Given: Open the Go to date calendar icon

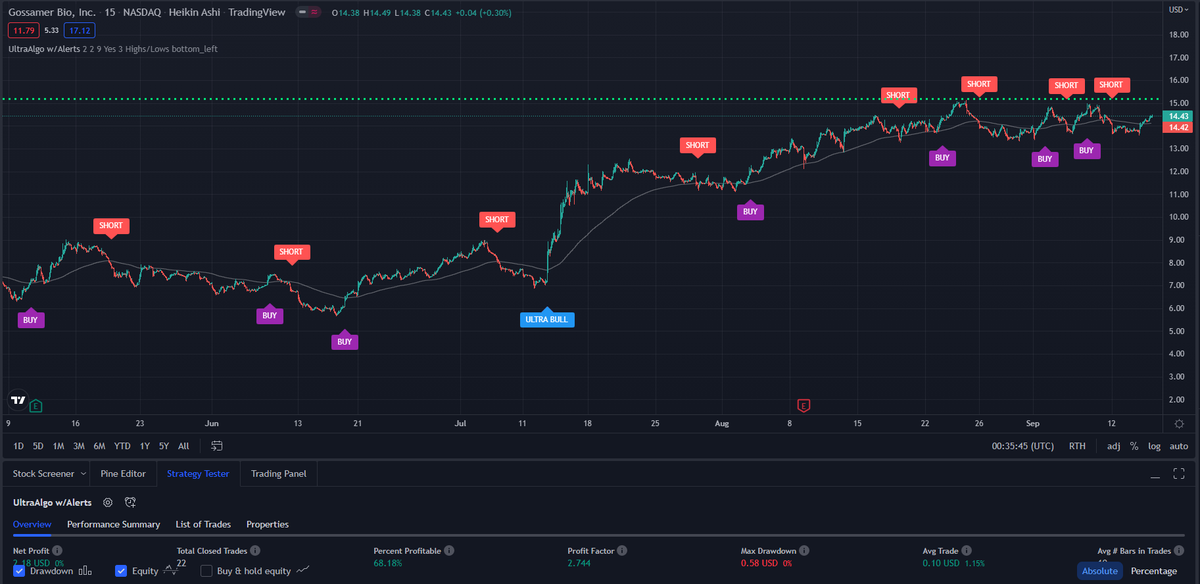Looking at the screenshot, I should point(217,445).
